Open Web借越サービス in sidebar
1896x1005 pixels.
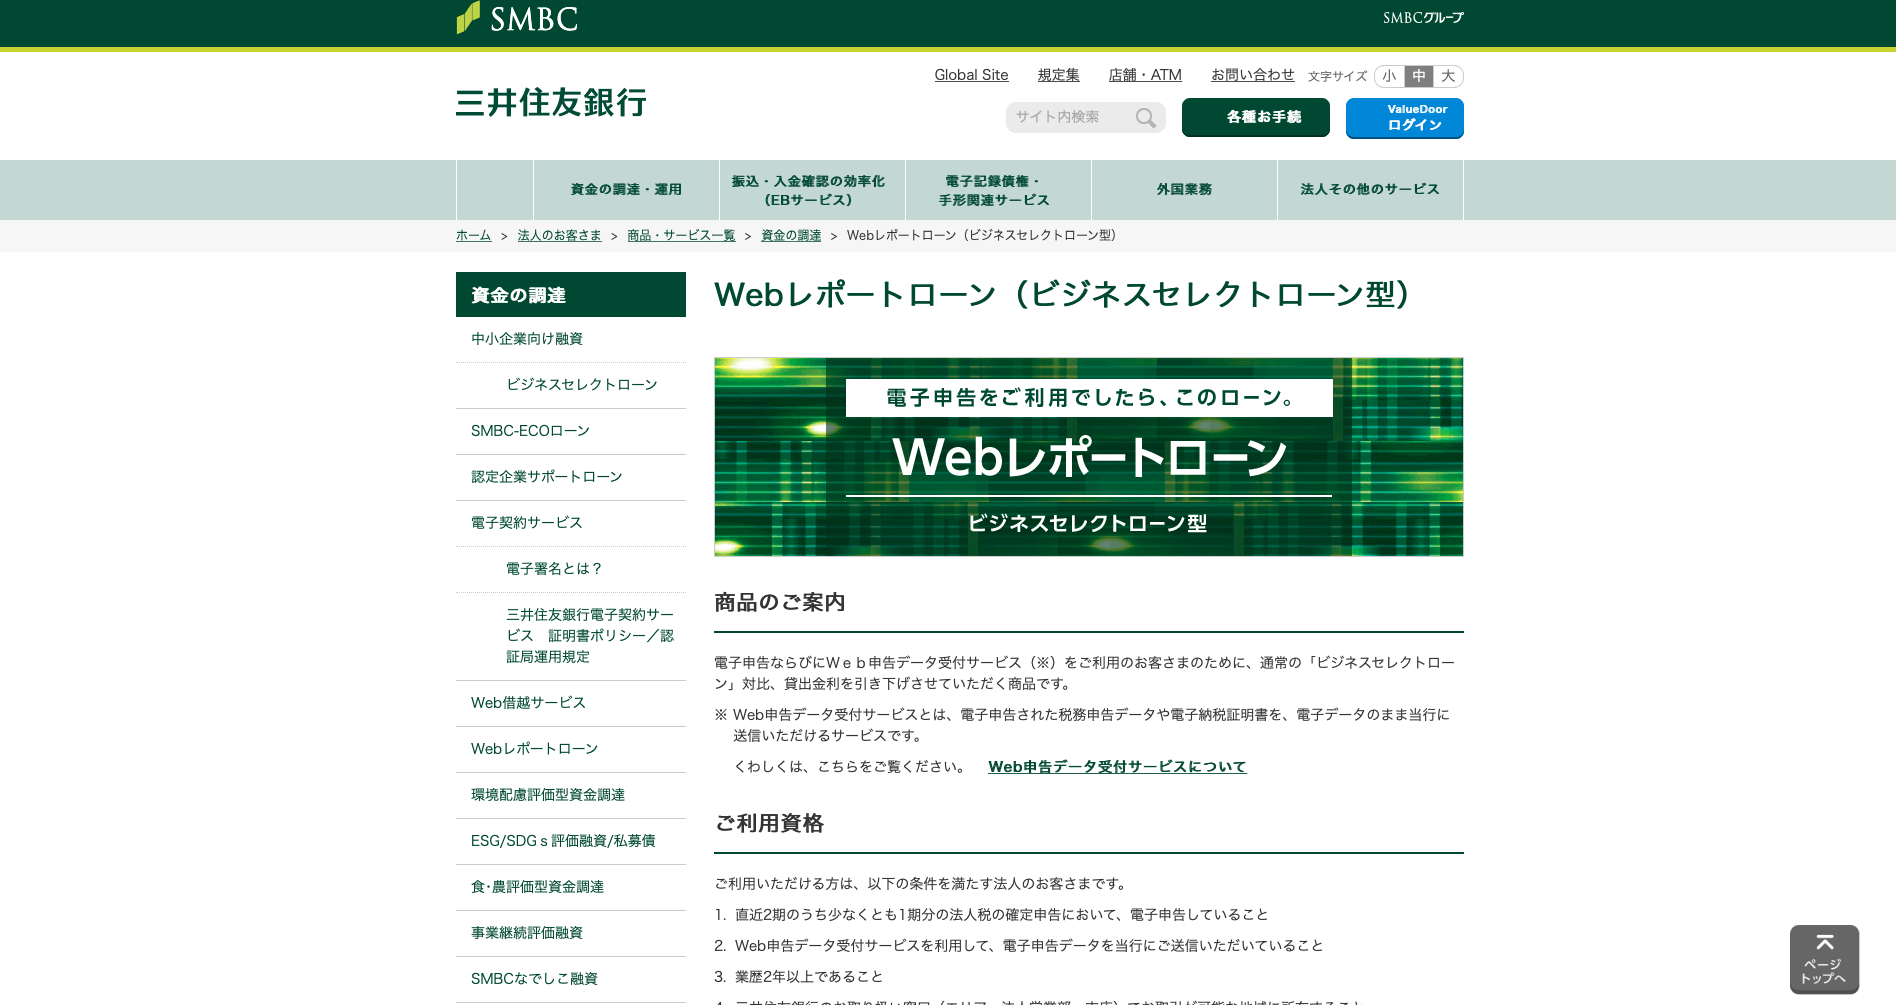(x=571, y=704)
